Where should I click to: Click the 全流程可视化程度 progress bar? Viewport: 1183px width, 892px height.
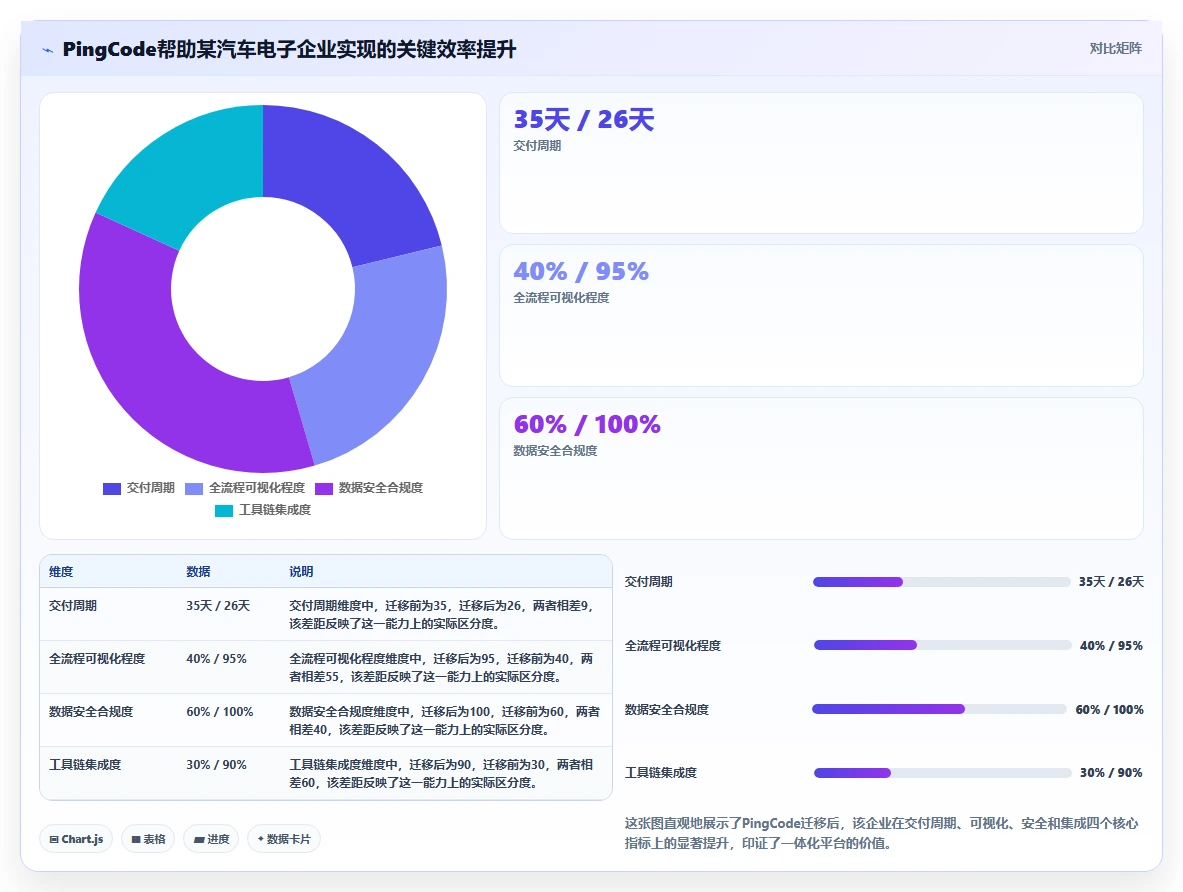tap(942, 645)
